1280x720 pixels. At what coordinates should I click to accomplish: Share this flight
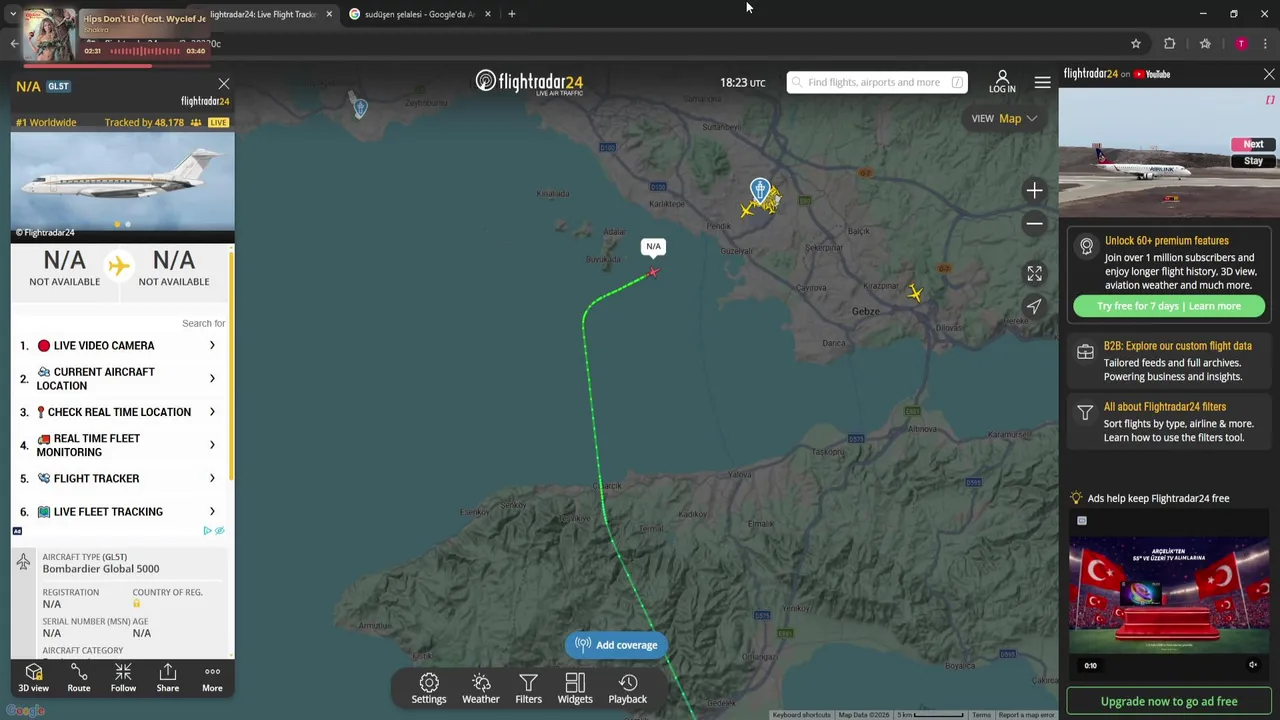coord(168,677)
